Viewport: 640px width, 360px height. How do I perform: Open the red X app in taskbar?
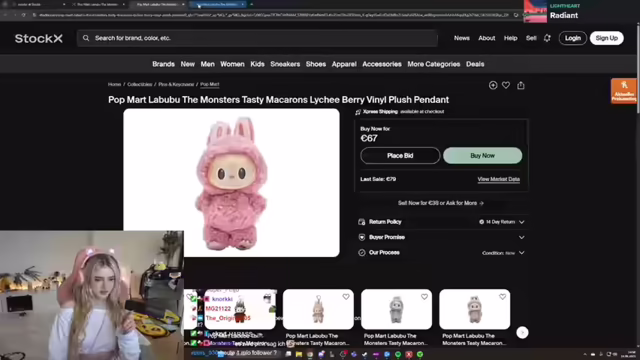(409, 354)
